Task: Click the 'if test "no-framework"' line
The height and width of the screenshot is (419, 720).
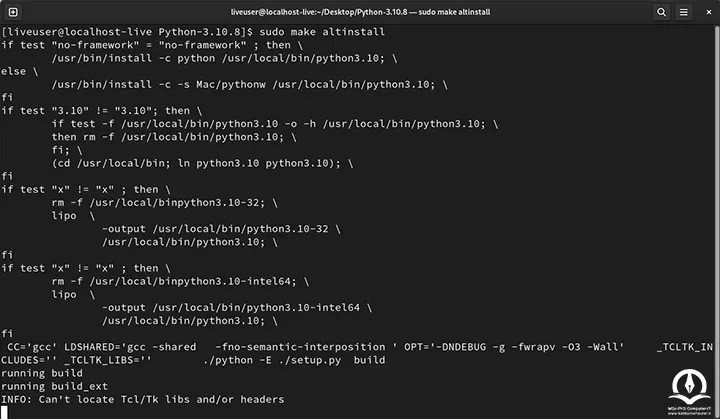Action: (x=152, y=45)
